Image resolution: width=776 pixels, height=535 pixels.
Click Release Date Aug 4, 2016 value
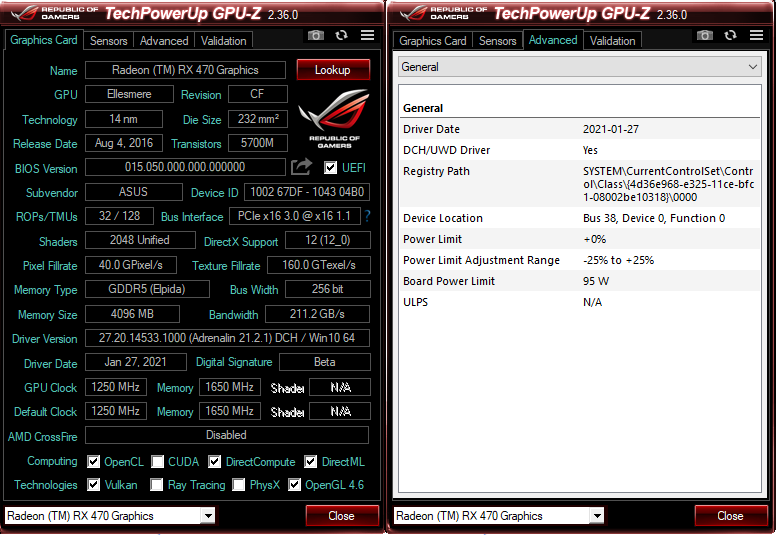click(124, 143)
